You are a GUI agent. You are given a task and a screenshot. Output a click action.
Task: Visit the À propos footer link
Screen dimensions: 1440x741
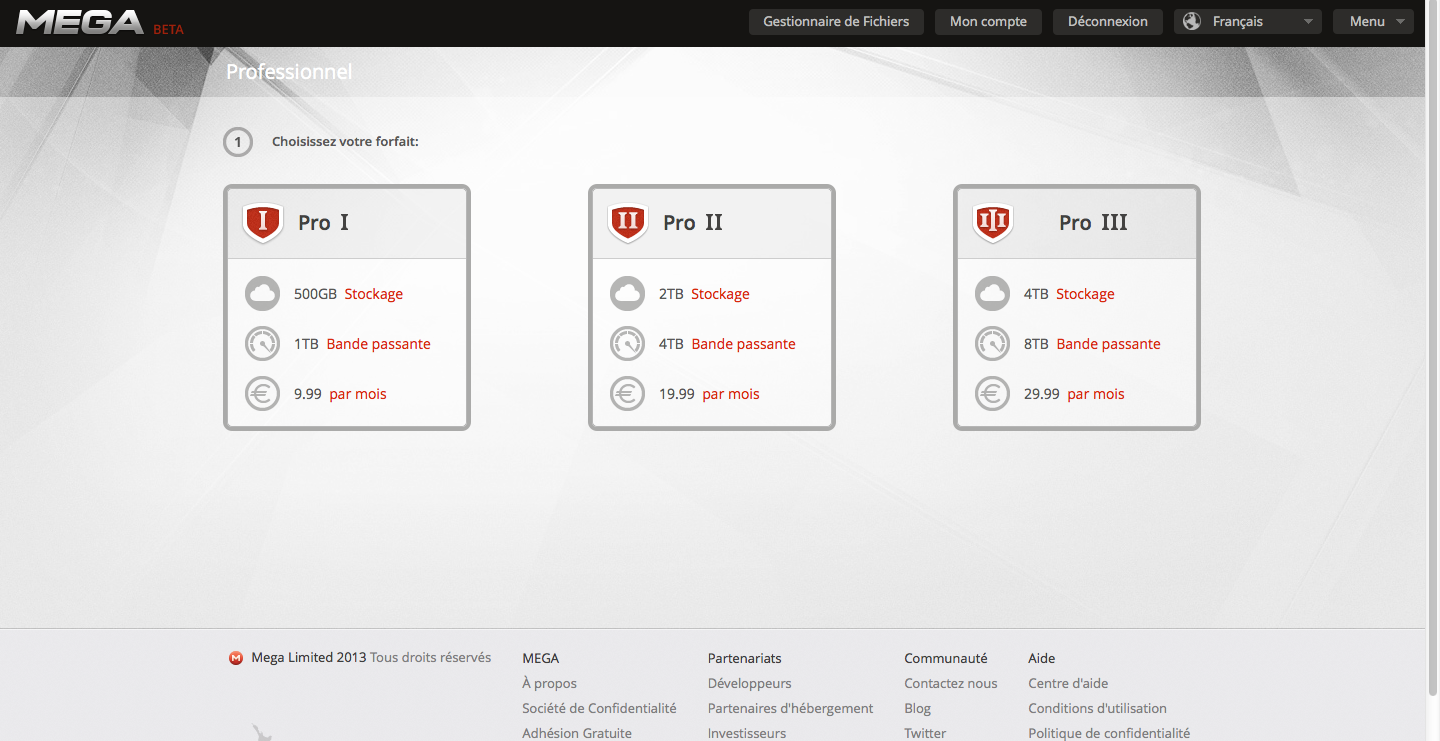point(549,683)
